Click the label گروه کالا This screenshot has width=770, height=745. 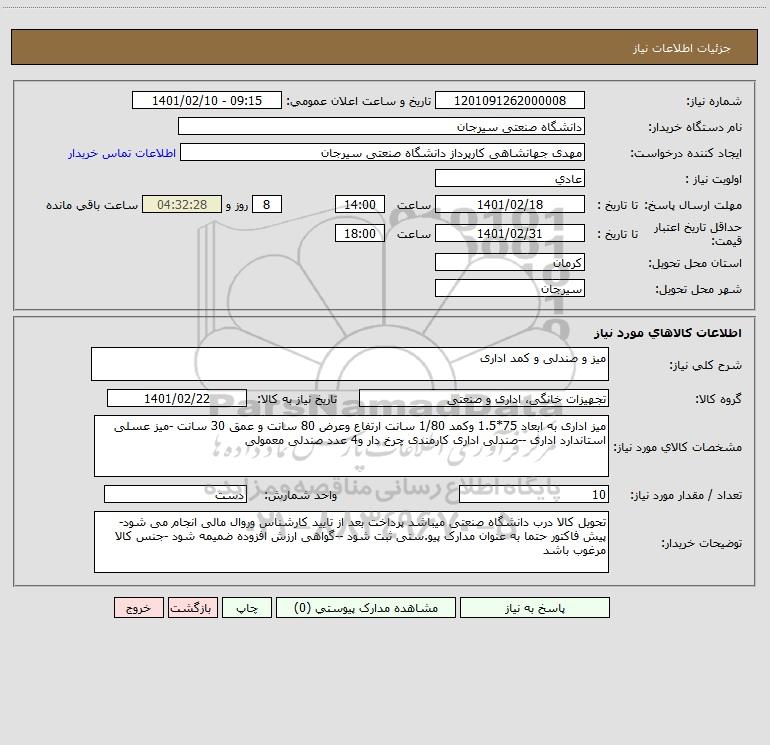pos(718,399)
